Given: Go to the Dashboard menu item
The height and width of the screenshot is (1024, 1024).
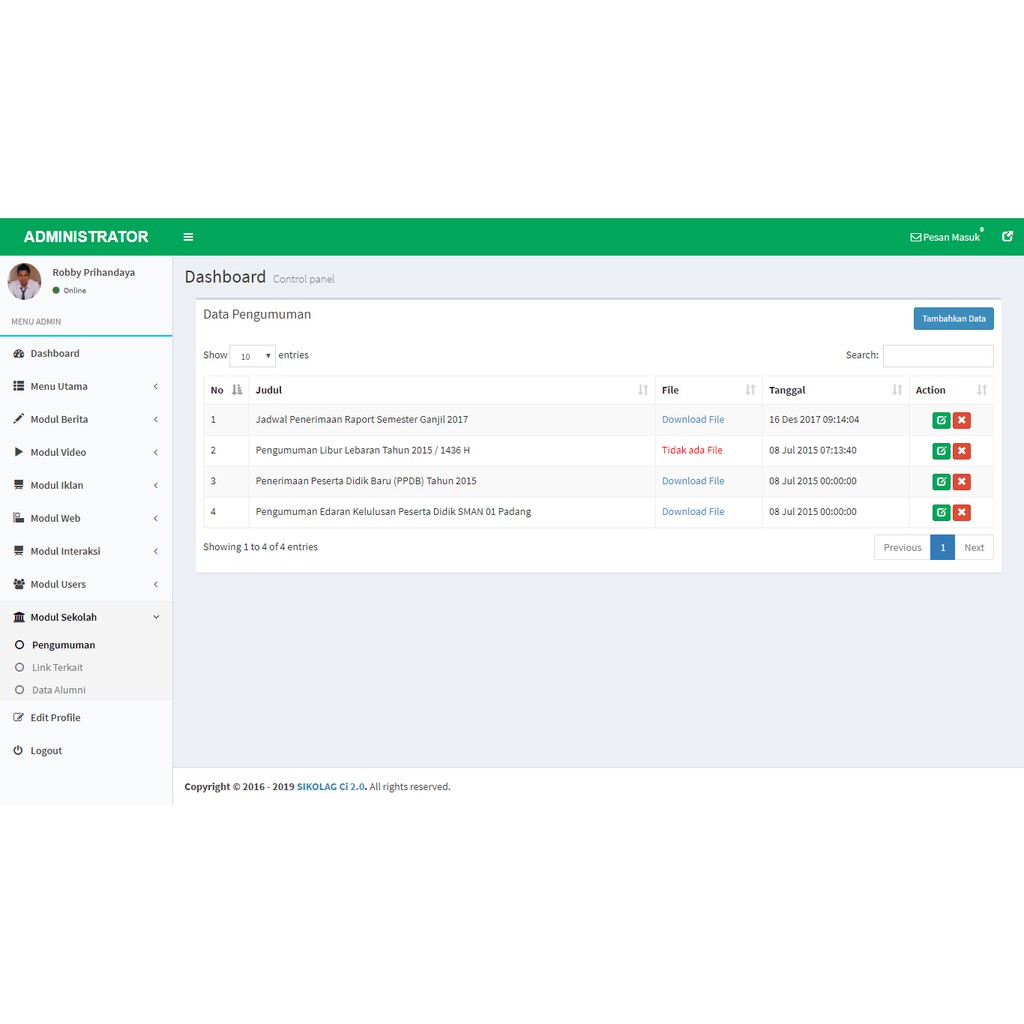Looking at the screenshot, I should tap(86, 353).
